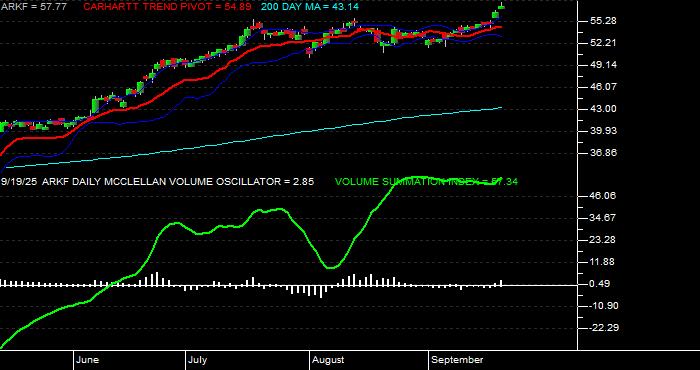The height and width of the screenshot is (370, 700).
Task: Click the 52.21 price axis value
Action: tap(604, 43)
